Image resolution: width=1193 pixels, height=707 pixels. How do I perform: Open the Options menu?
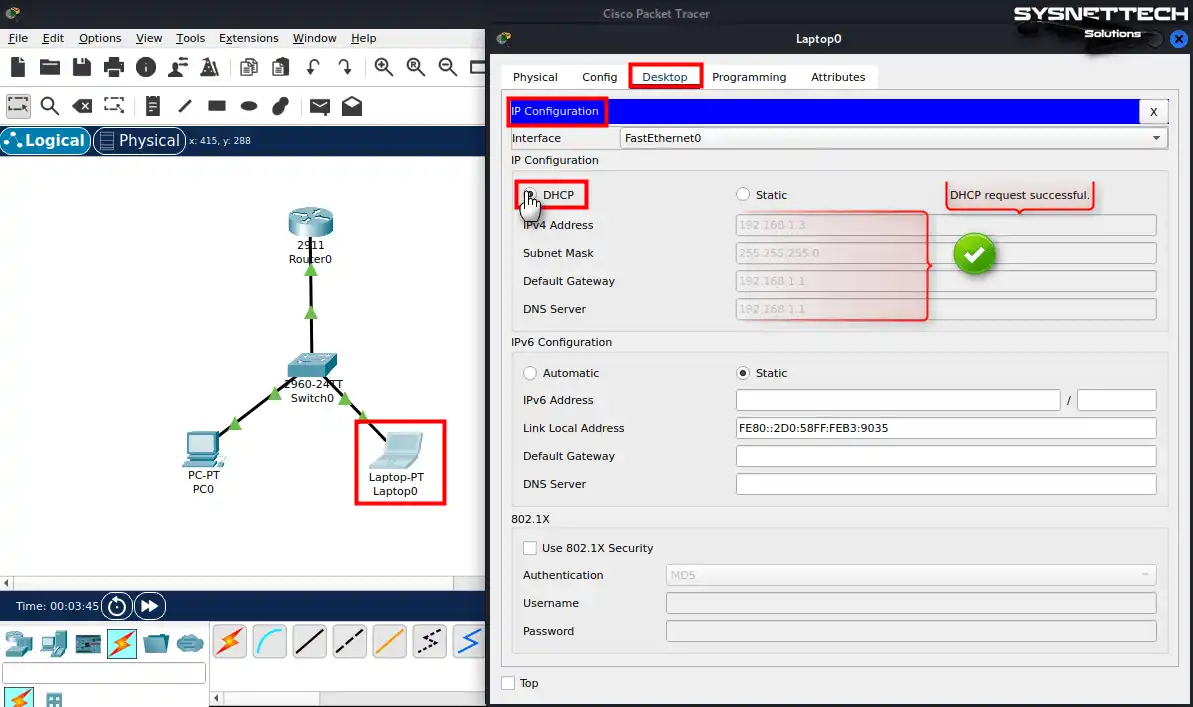pos(100,38)
